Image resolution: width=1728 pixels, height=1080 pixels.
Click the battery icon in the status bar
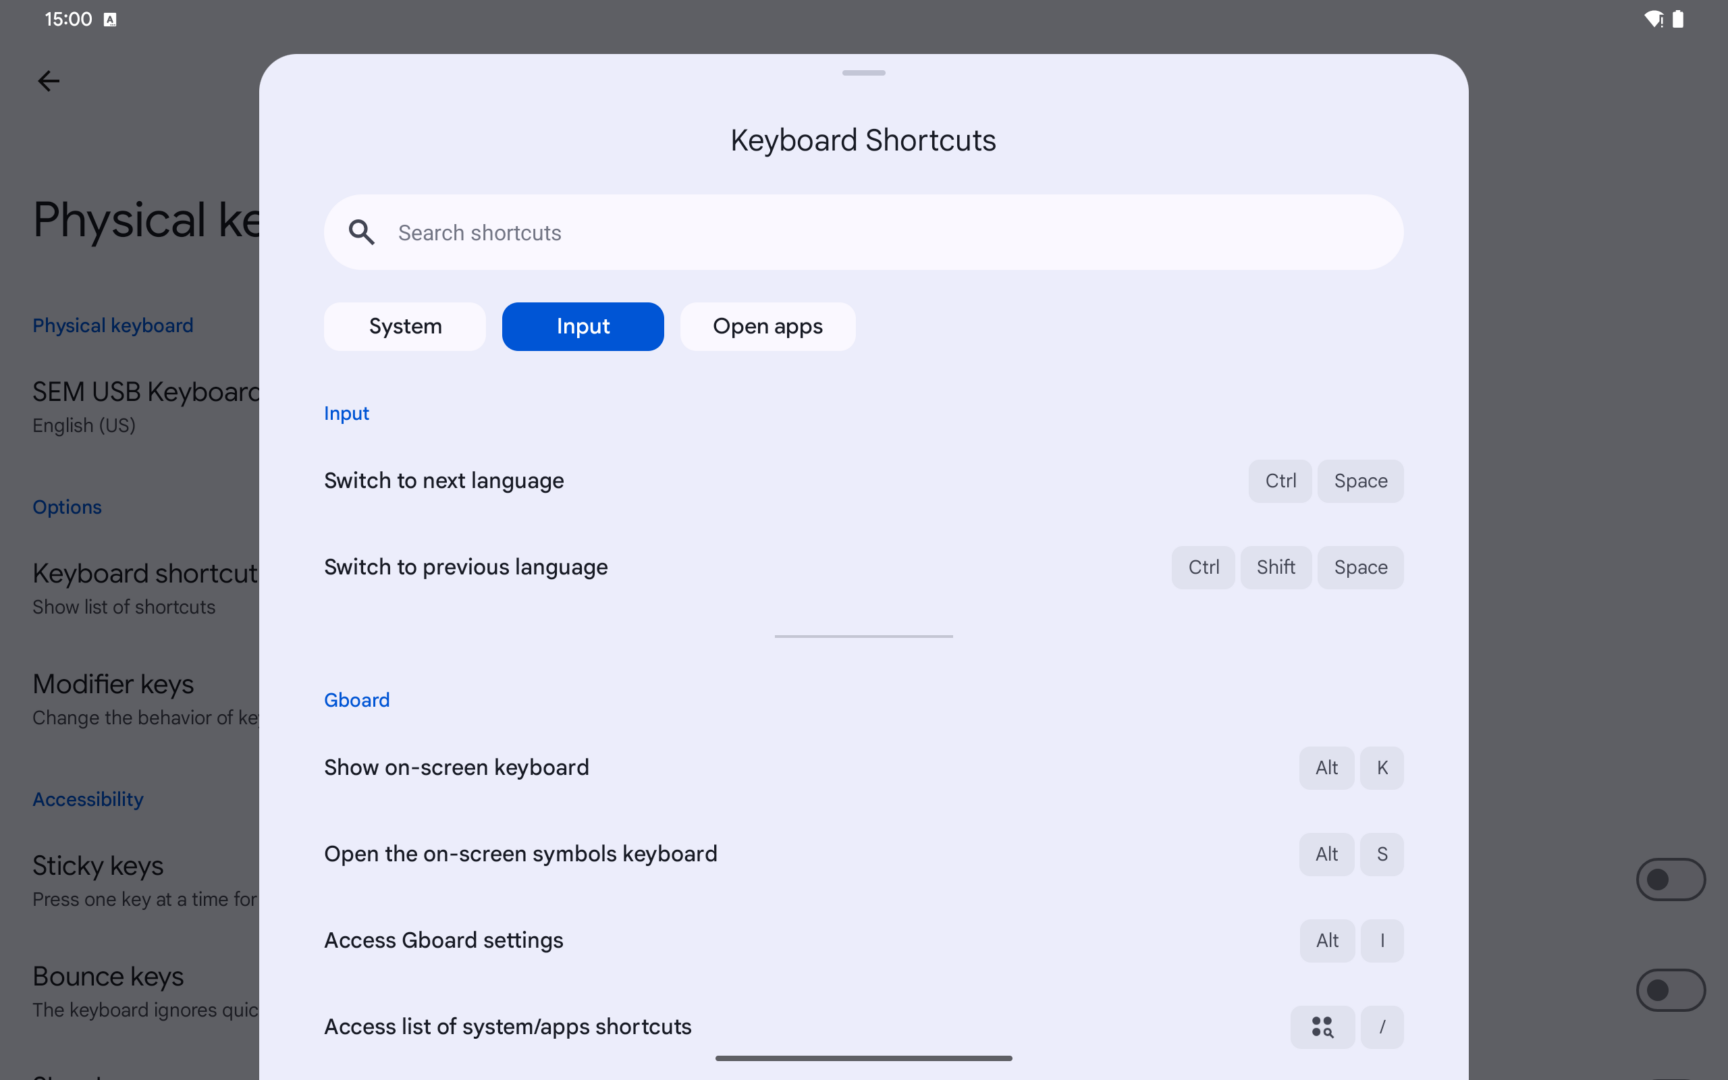click(1678, 18)
